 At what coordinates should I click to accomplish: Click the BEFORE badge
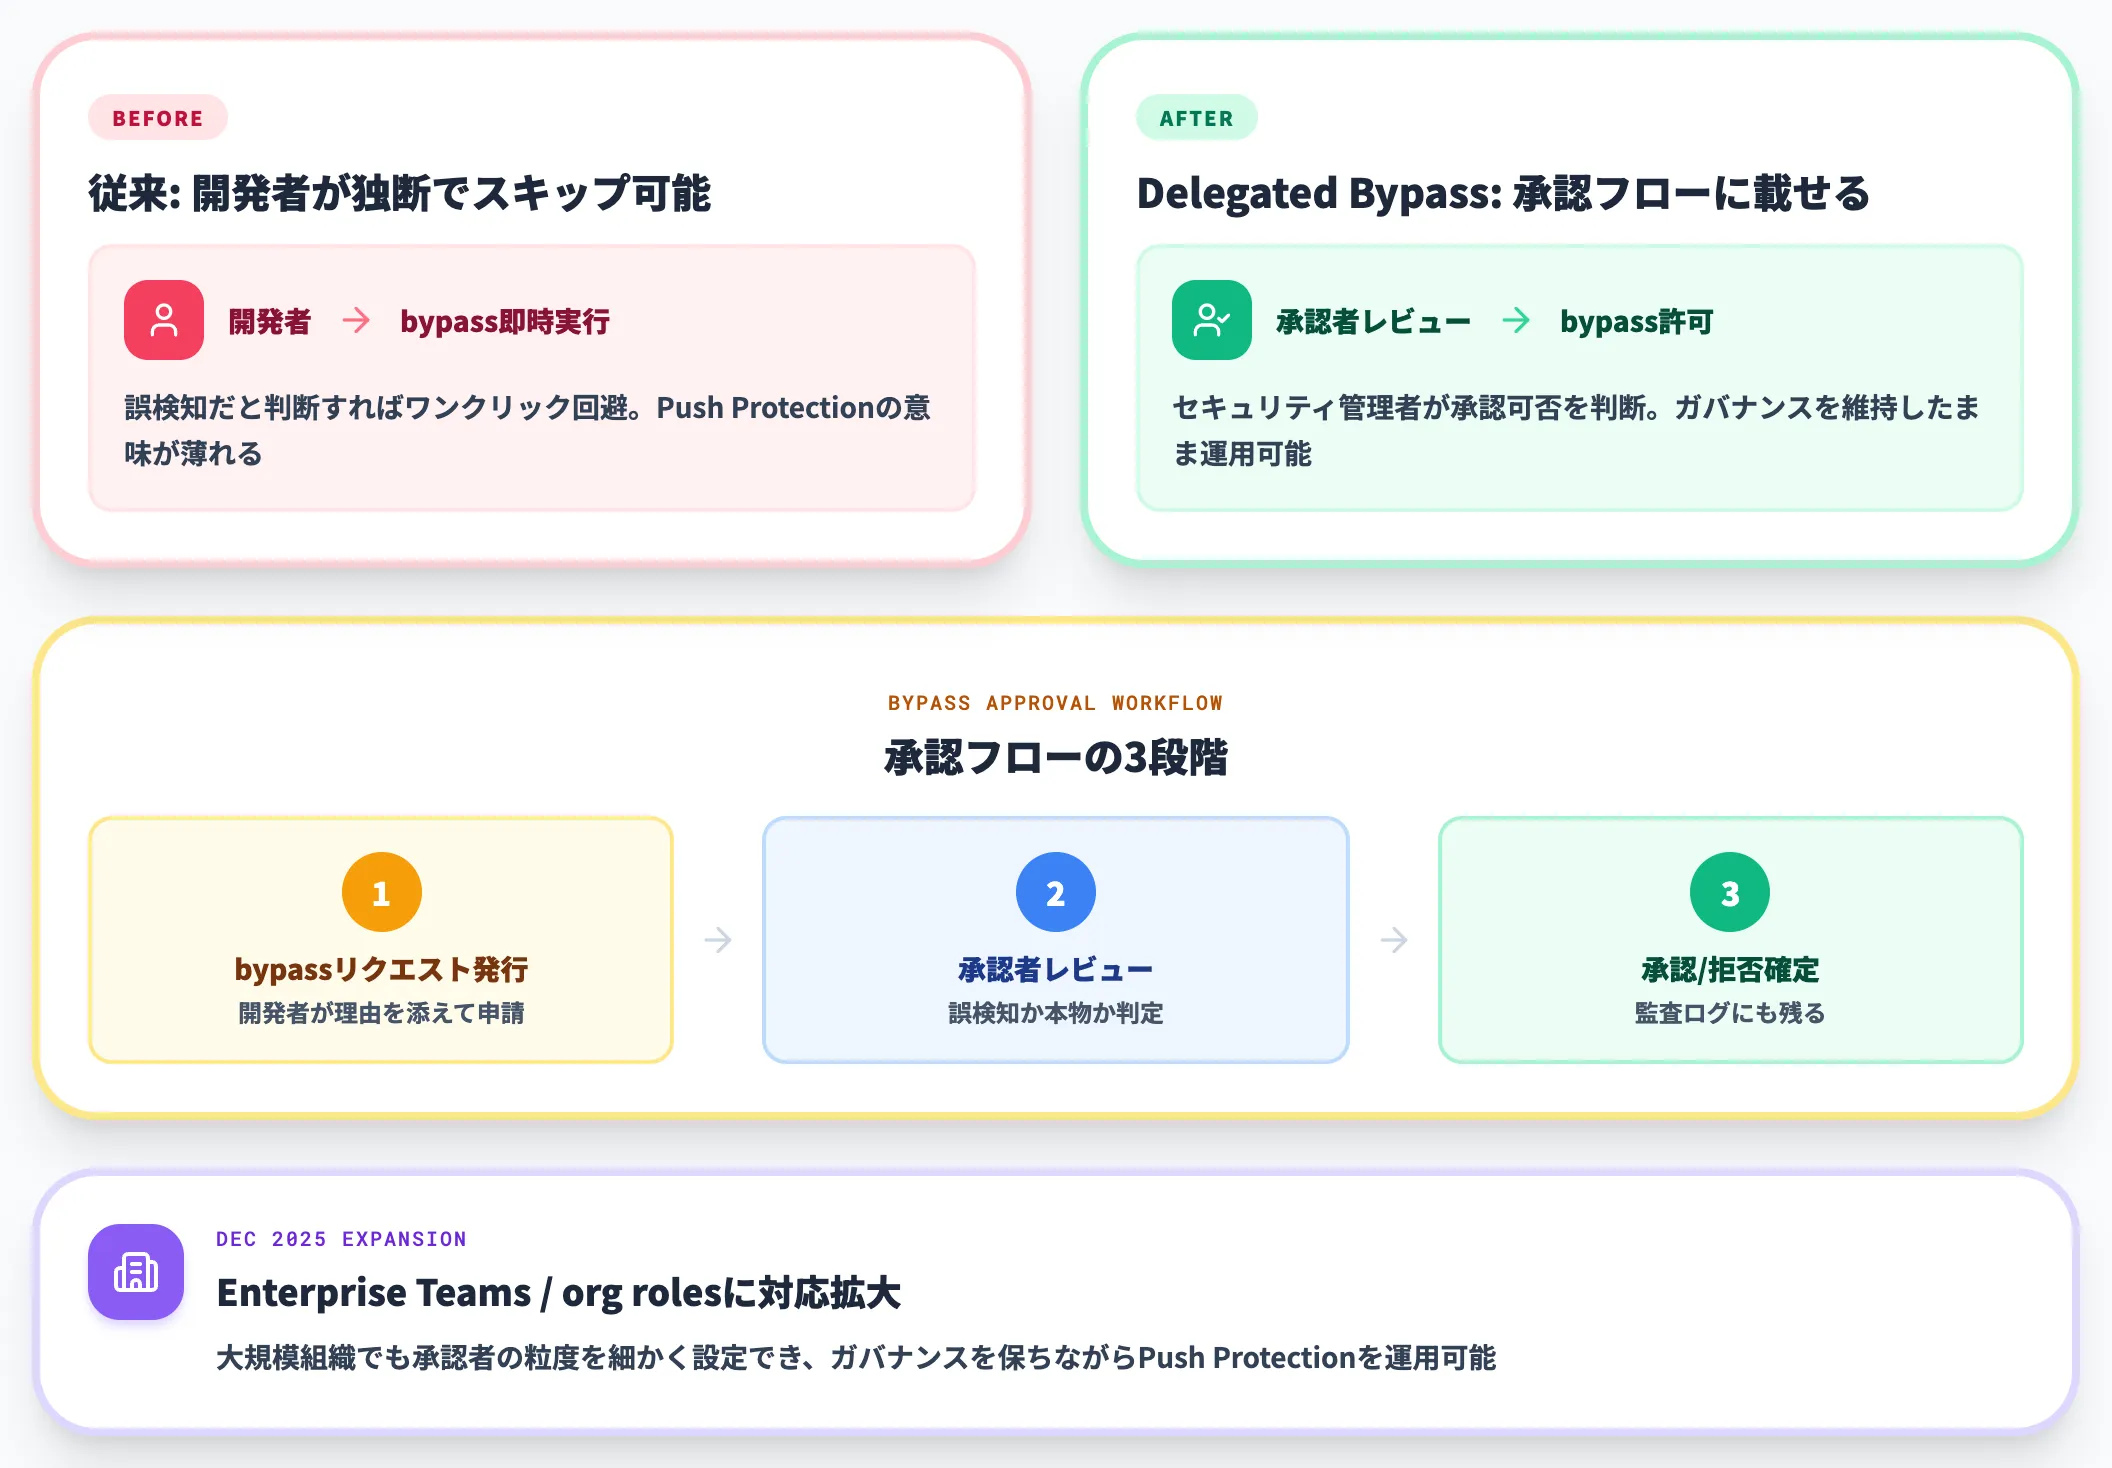coord(158,118)
